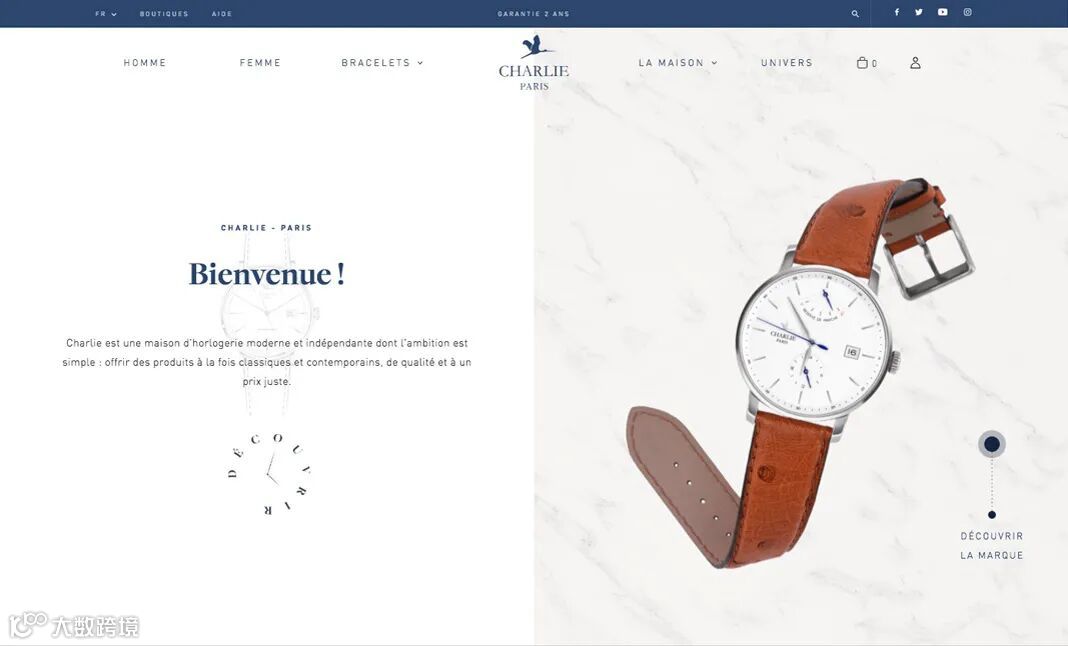
Task: Expand the FR language dropdown
Action: (106, 14)
